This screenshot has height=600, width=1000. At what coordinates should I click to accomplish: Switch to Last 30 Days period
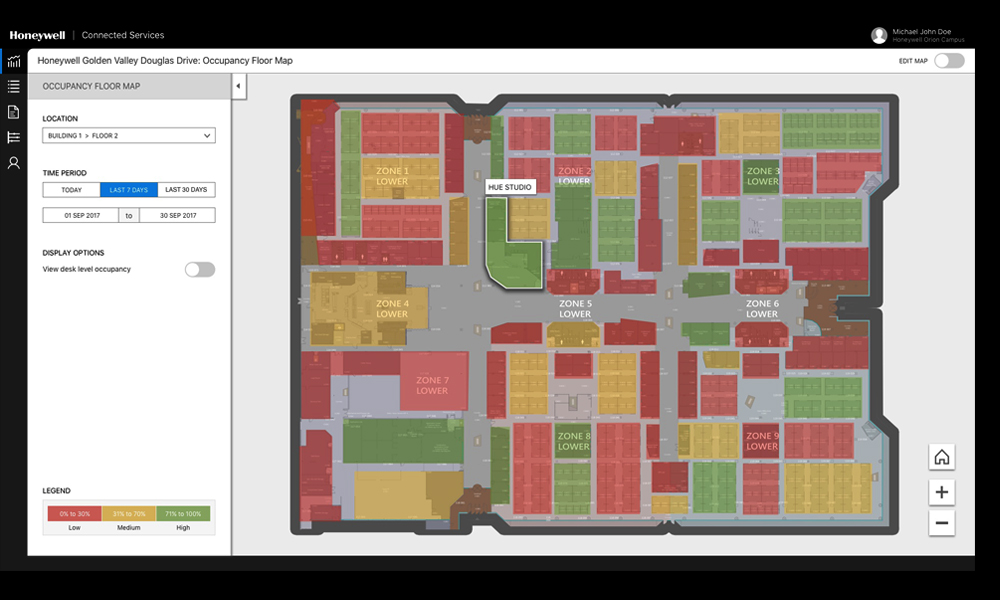(186, 190)
